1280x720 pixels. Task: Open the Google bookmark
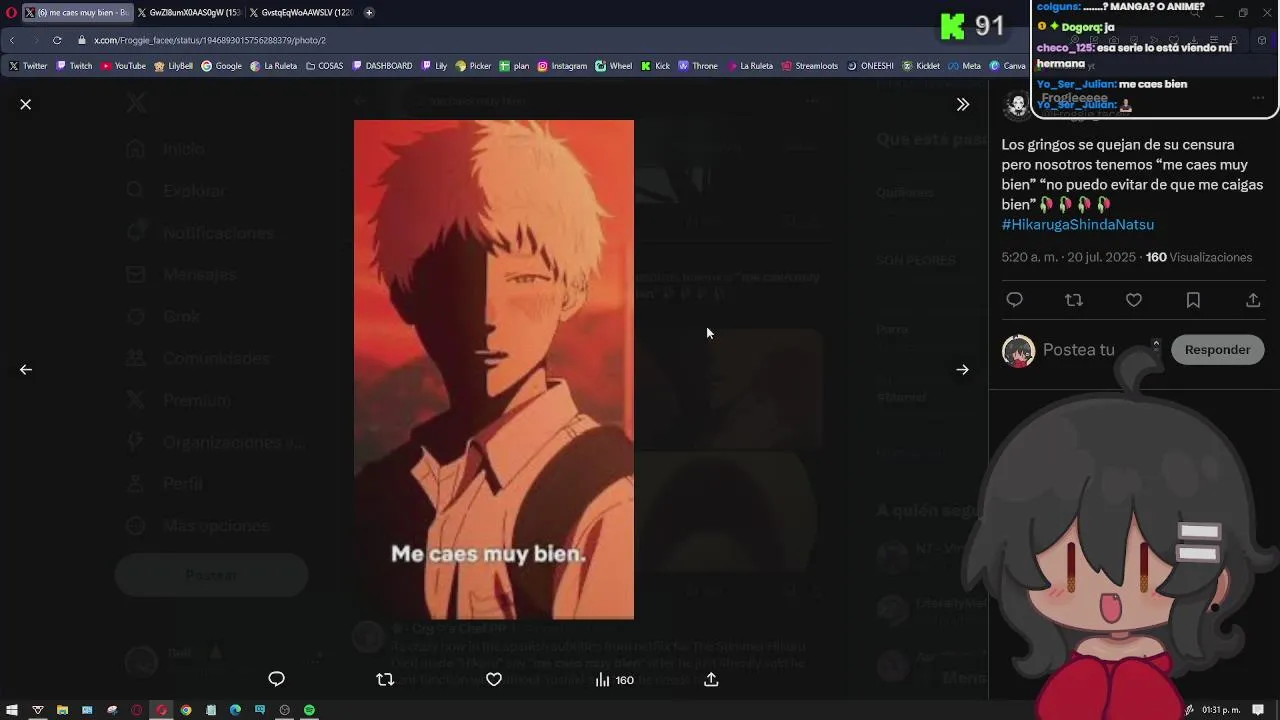tap(221, 66)
